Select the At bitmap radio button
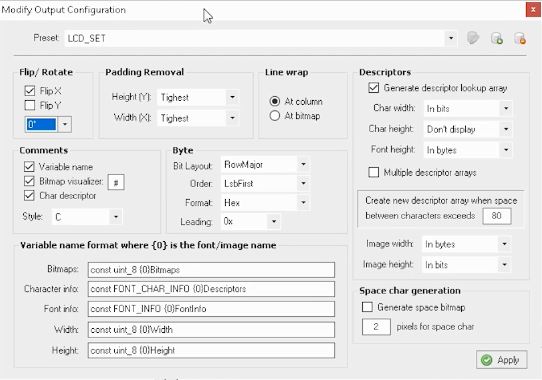Viewport: 542px width, 380px height. [x=274, y=115]
